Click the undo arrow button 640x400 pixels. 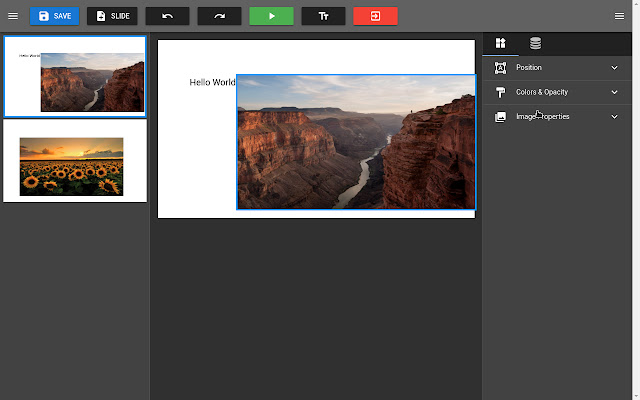coord(167,16)
